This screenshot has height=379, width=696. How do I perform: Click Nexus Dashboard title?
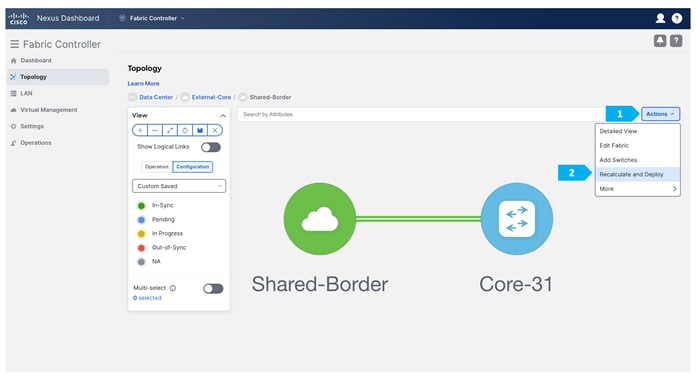[x=68, y=18]
